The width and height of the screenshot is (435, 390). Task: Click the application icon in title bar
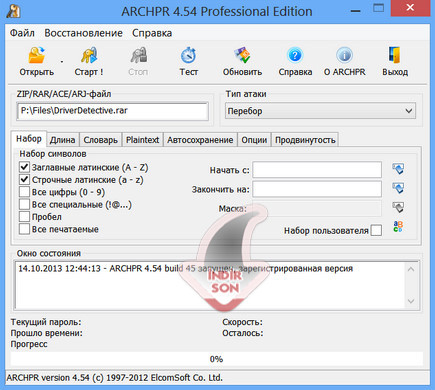tap(13, 11)
